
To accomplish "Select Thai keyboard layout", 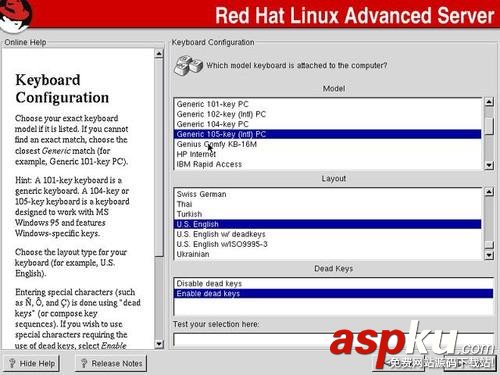I will pyautogui.click(x=327, y=204).
